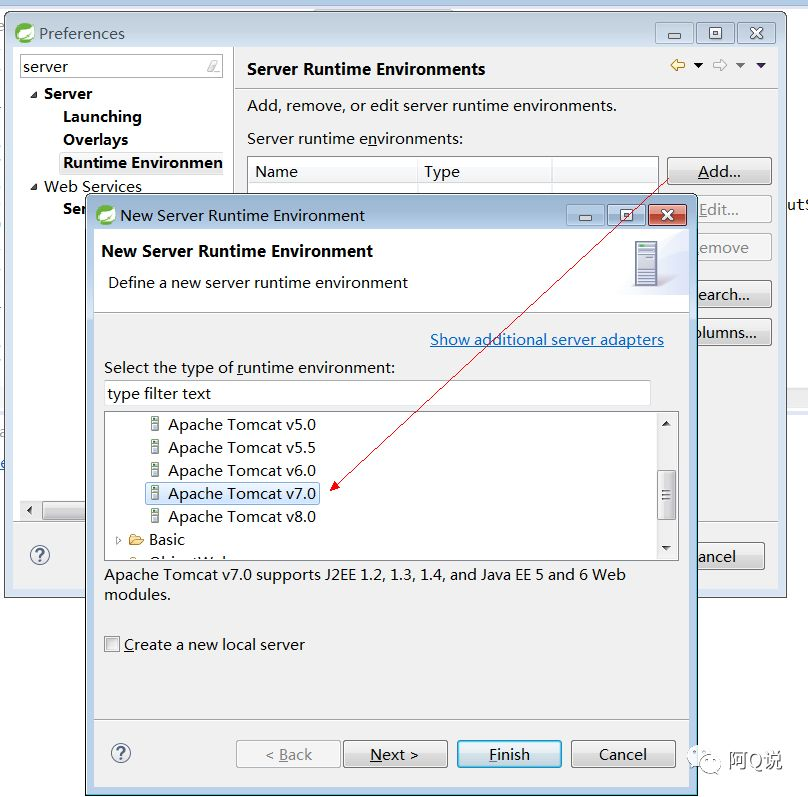Collapse the Web Services tree node
This screenshot has height=797, width=808.
tap(34, 187)
